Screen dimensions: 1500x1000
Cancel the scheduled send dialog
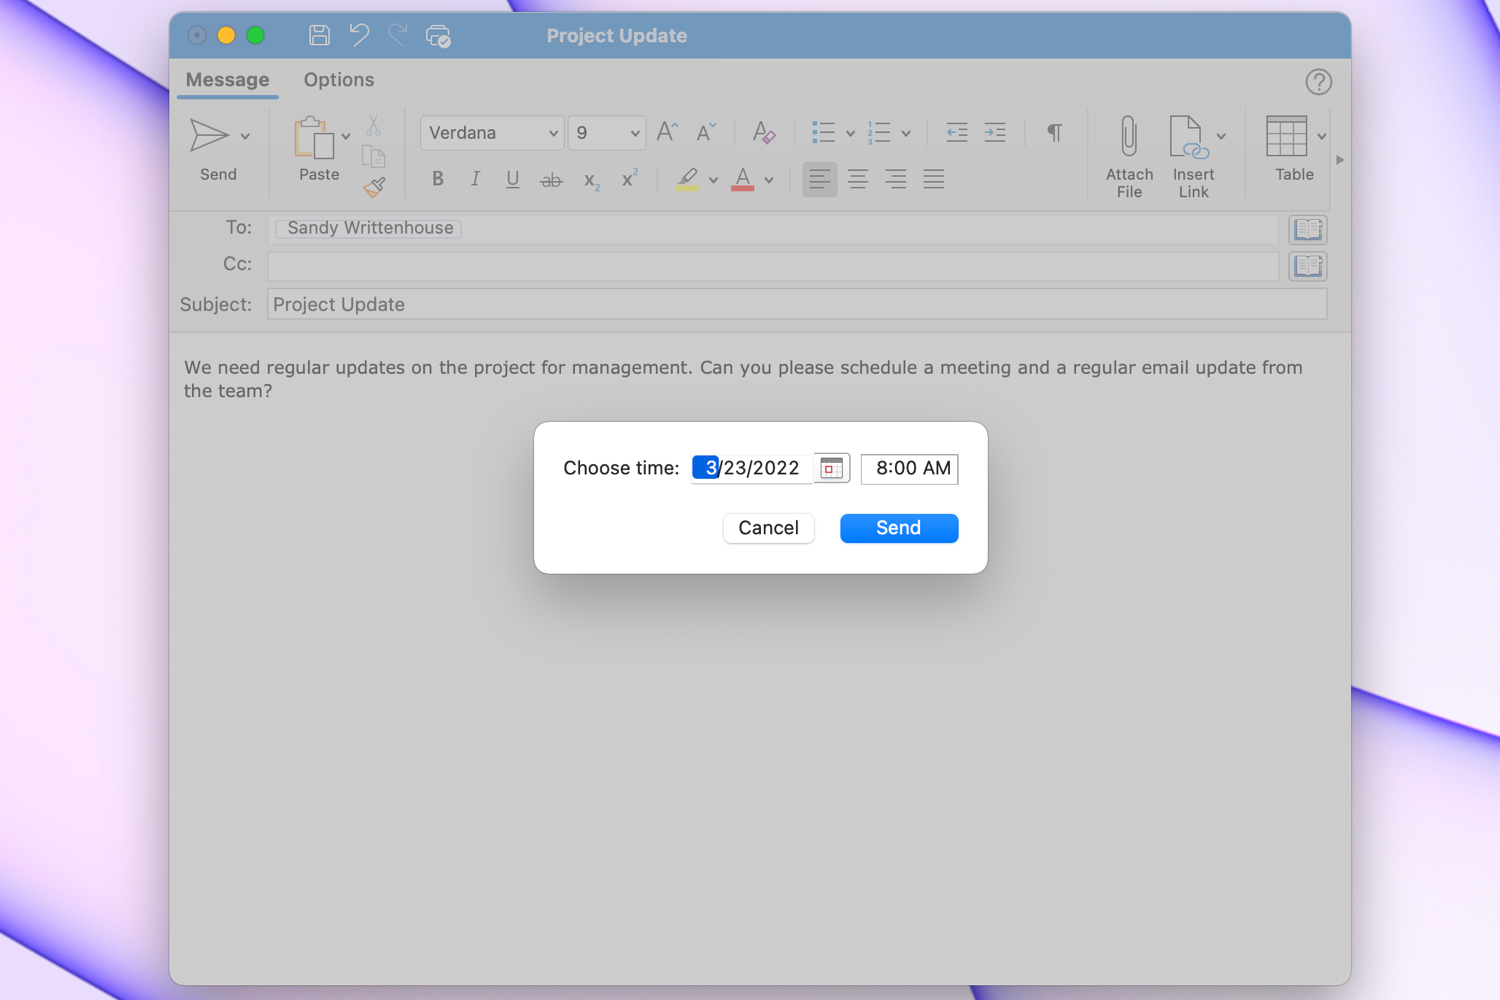(x=768, y=528)
